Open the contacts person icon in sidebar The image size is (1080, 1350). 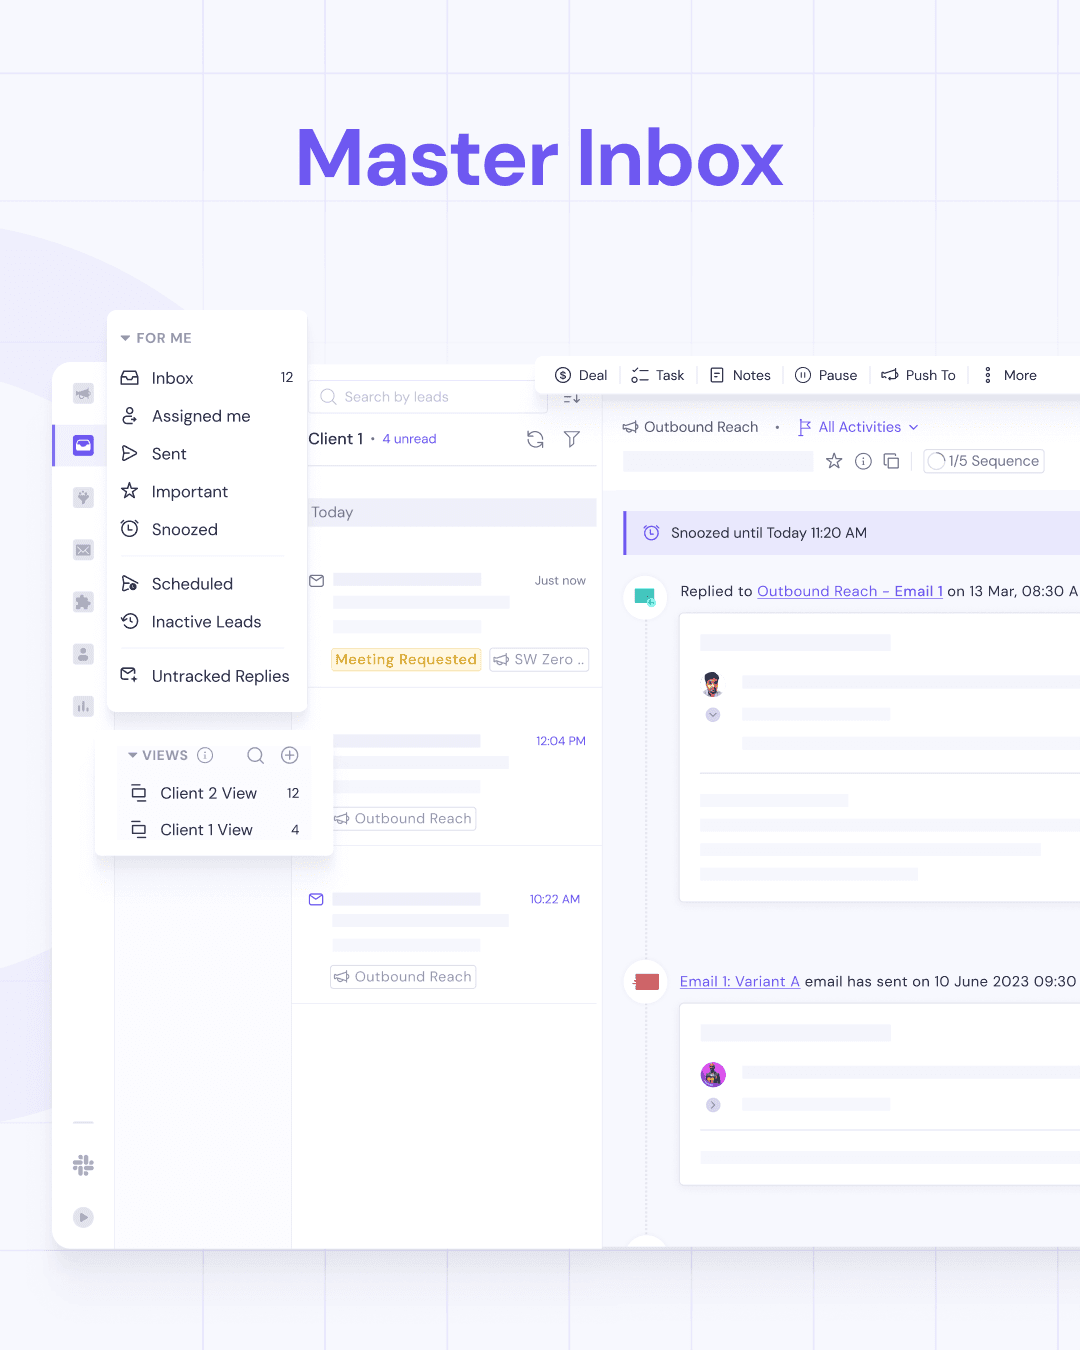tap(83, 654)
